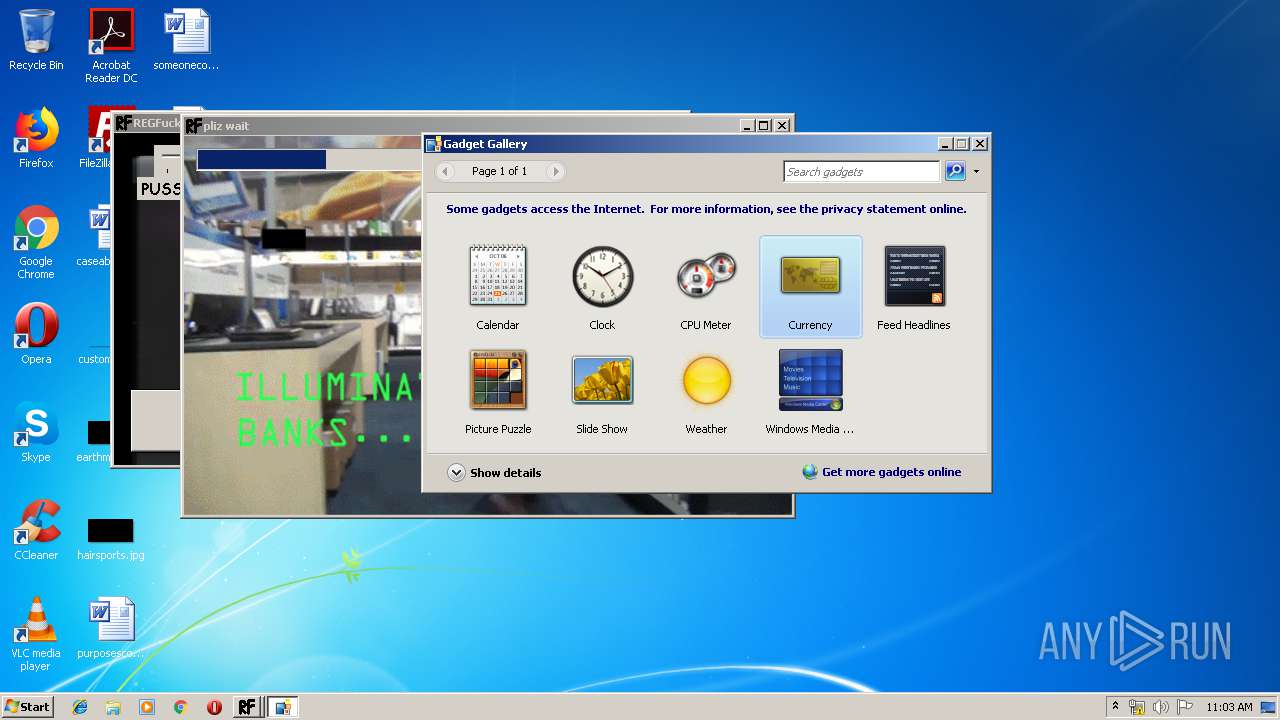Click the 'Page 1 of 1' text
The width and height of the screenshot is (1280, 720).
499,171
